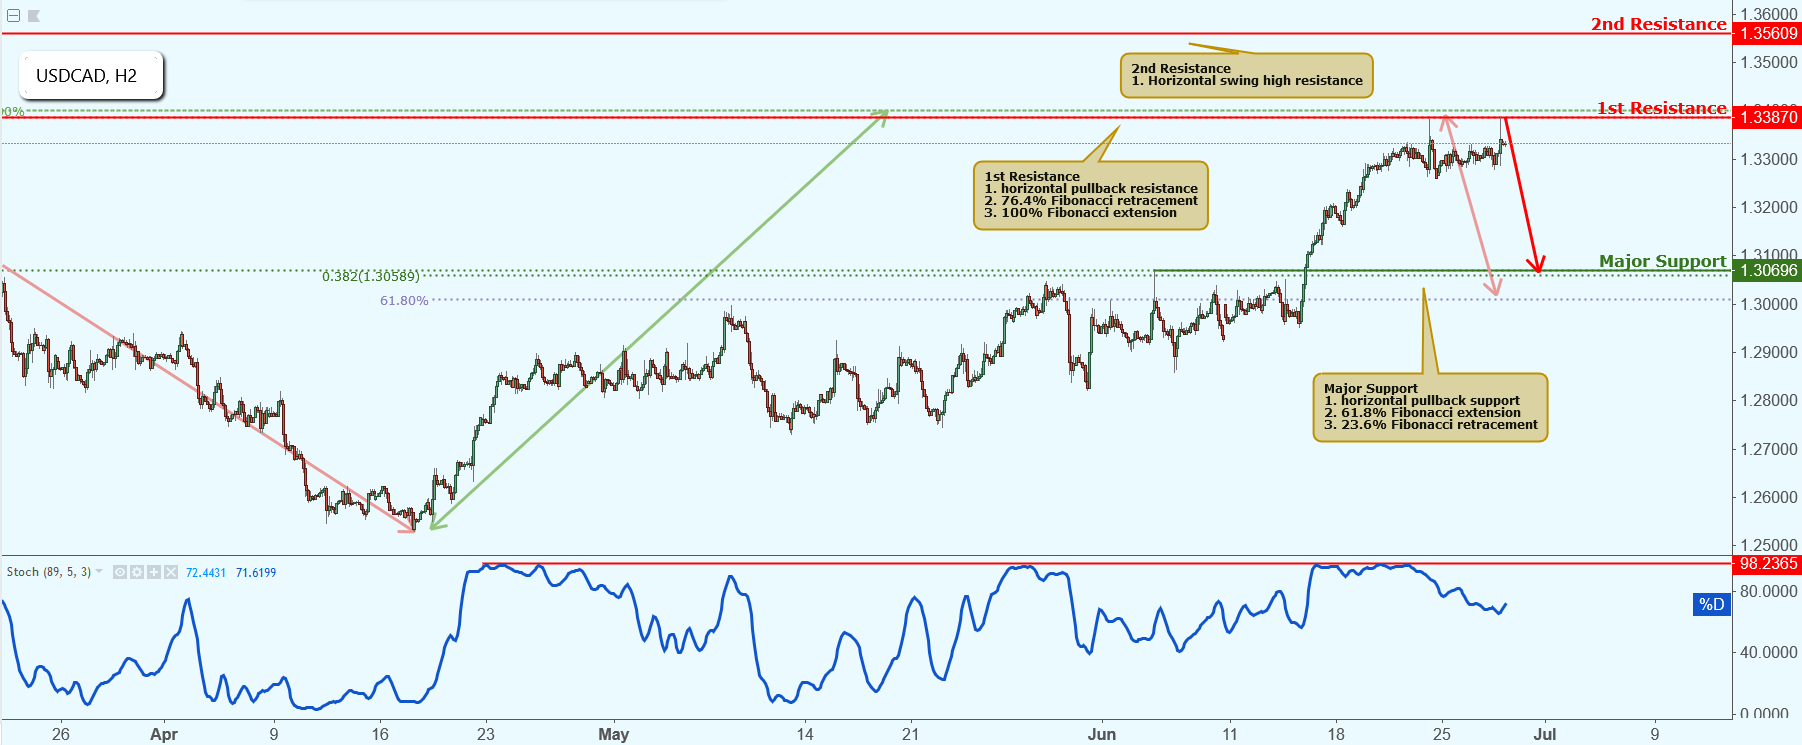Click the 1.28000 price axis value
Image resolution: width=1802 pixels, height=745 pixels.
[1768, 401]
